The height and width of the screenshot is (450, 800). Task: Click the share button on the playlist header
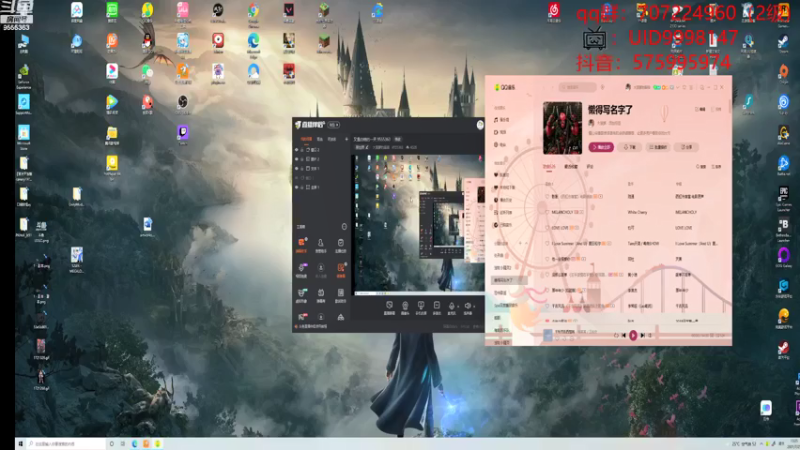point(687,147)
